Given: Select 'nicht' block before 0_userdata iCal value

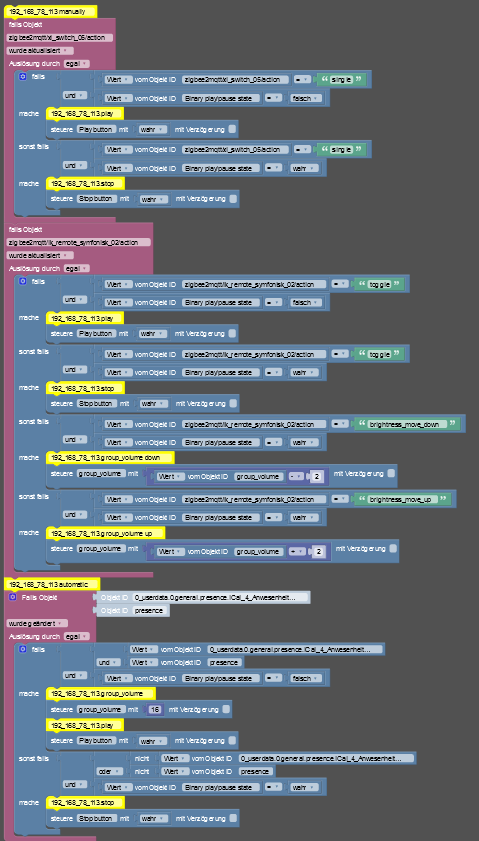Looking at the screenshot, I should tap(142, 758).
